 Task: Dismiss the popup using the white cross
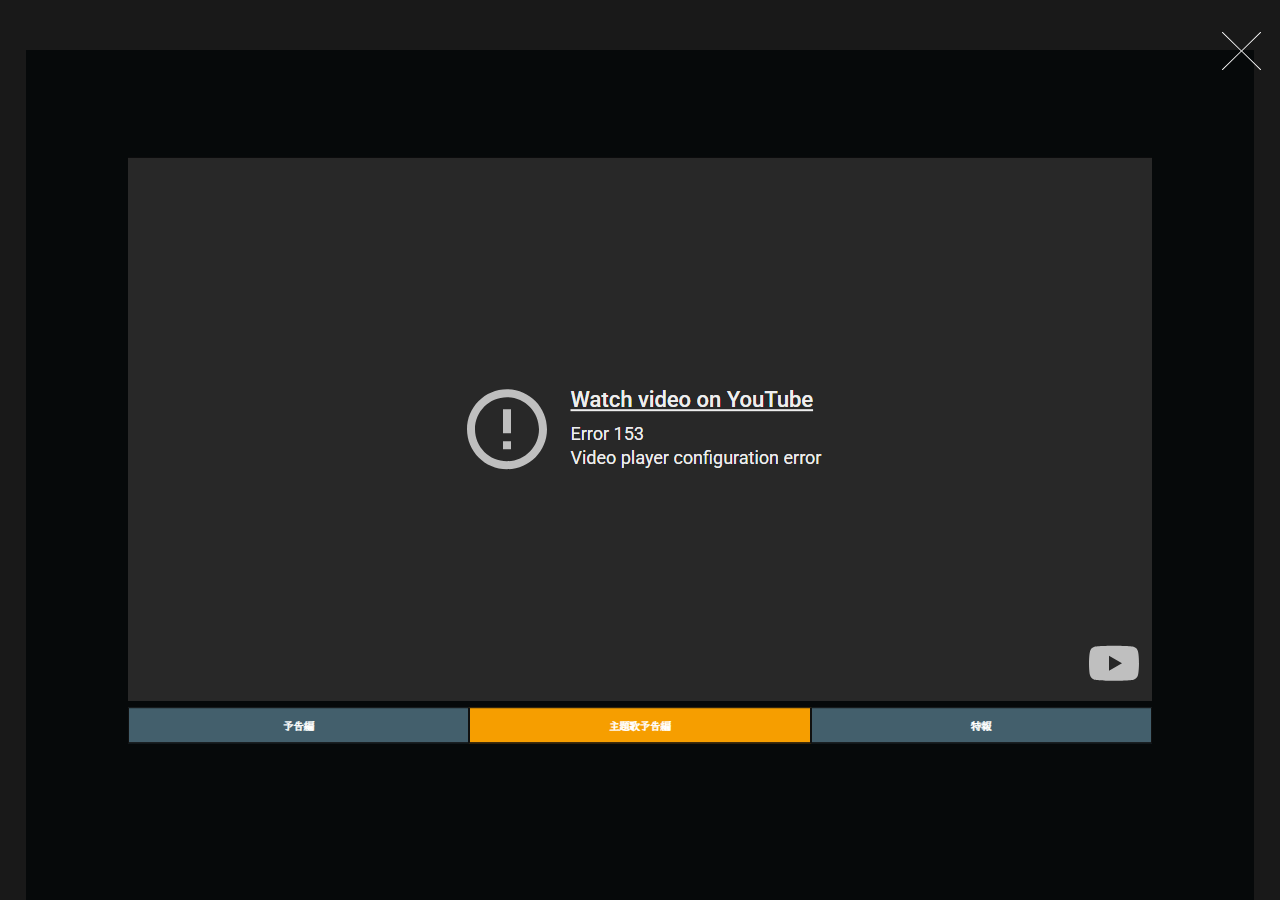pyautogui.click(x=1241, y=51)
